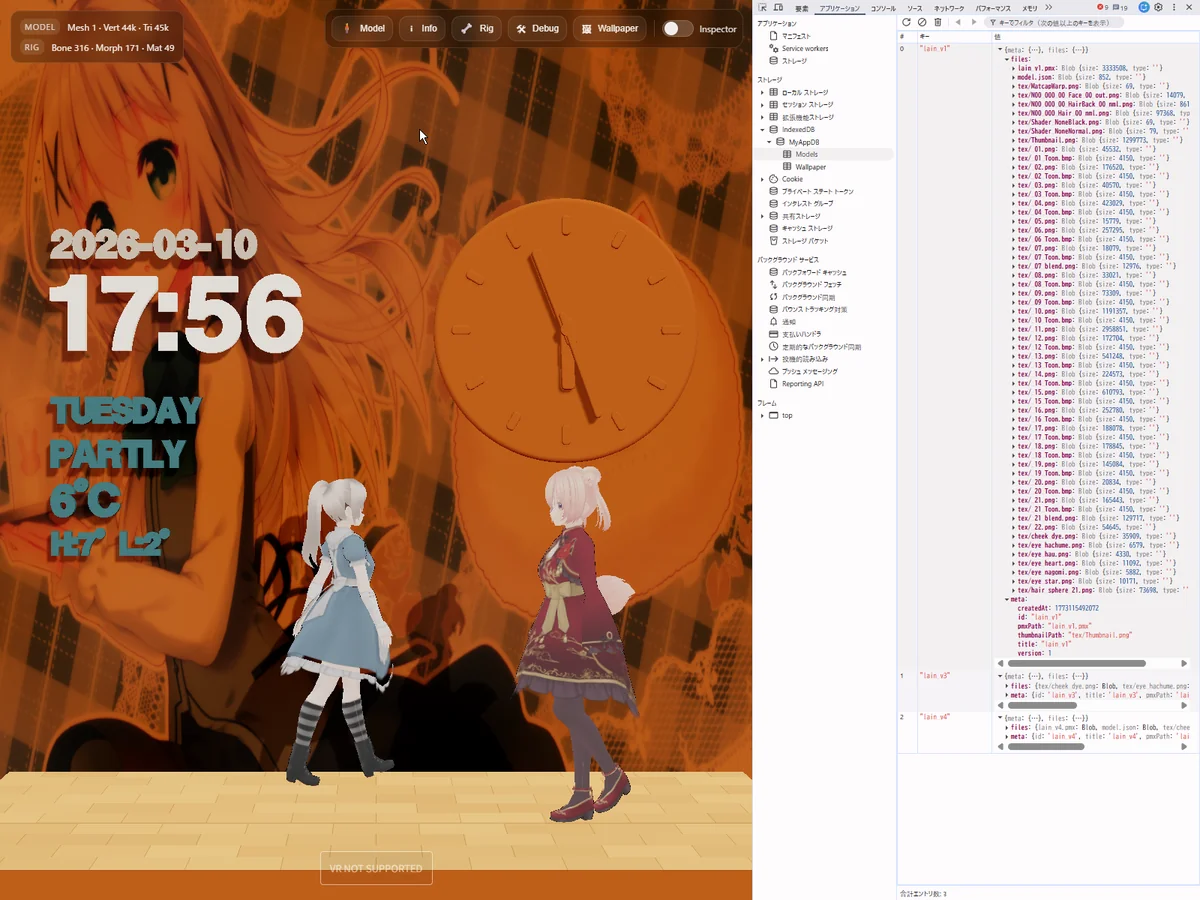Toggle the device toolbar icon
This screenshot has width=1200, height=900.
[778, 8]
